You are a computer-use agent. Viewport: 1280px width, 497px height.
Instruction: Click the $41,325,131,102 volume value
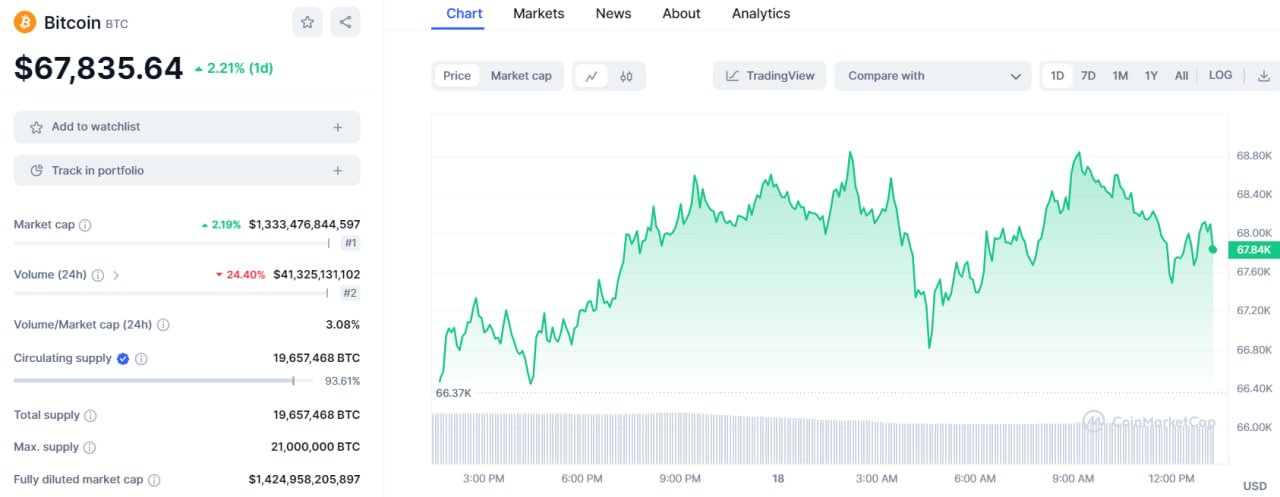click(316, 275)
